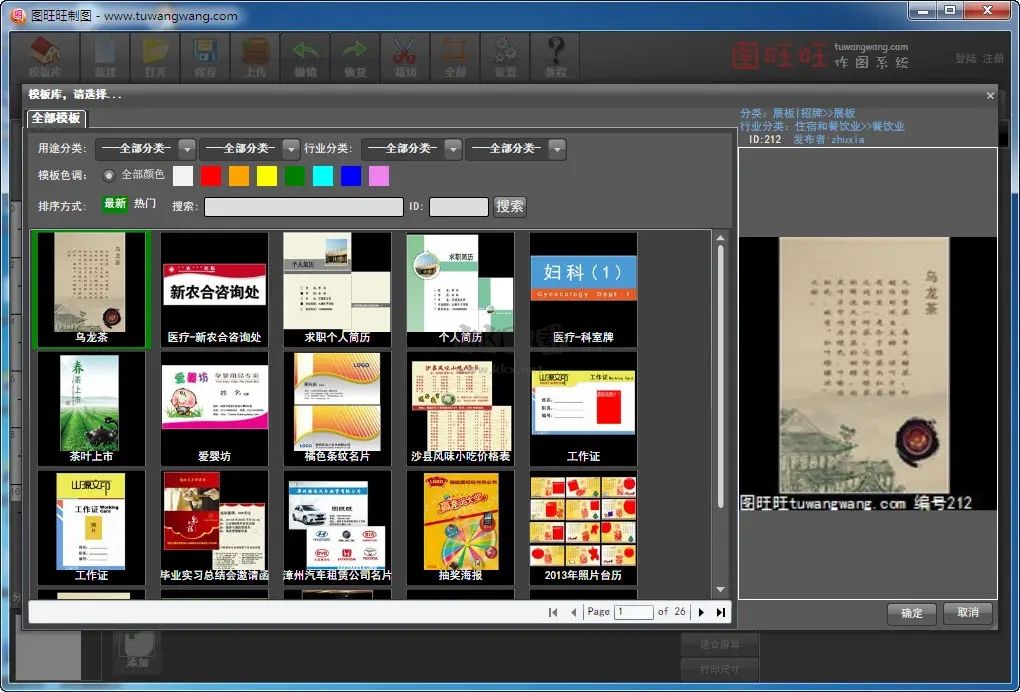This screenshot has width=1020, height=692.
Task: Open the last 全部分类 dropdown
Action: [517, 147]
